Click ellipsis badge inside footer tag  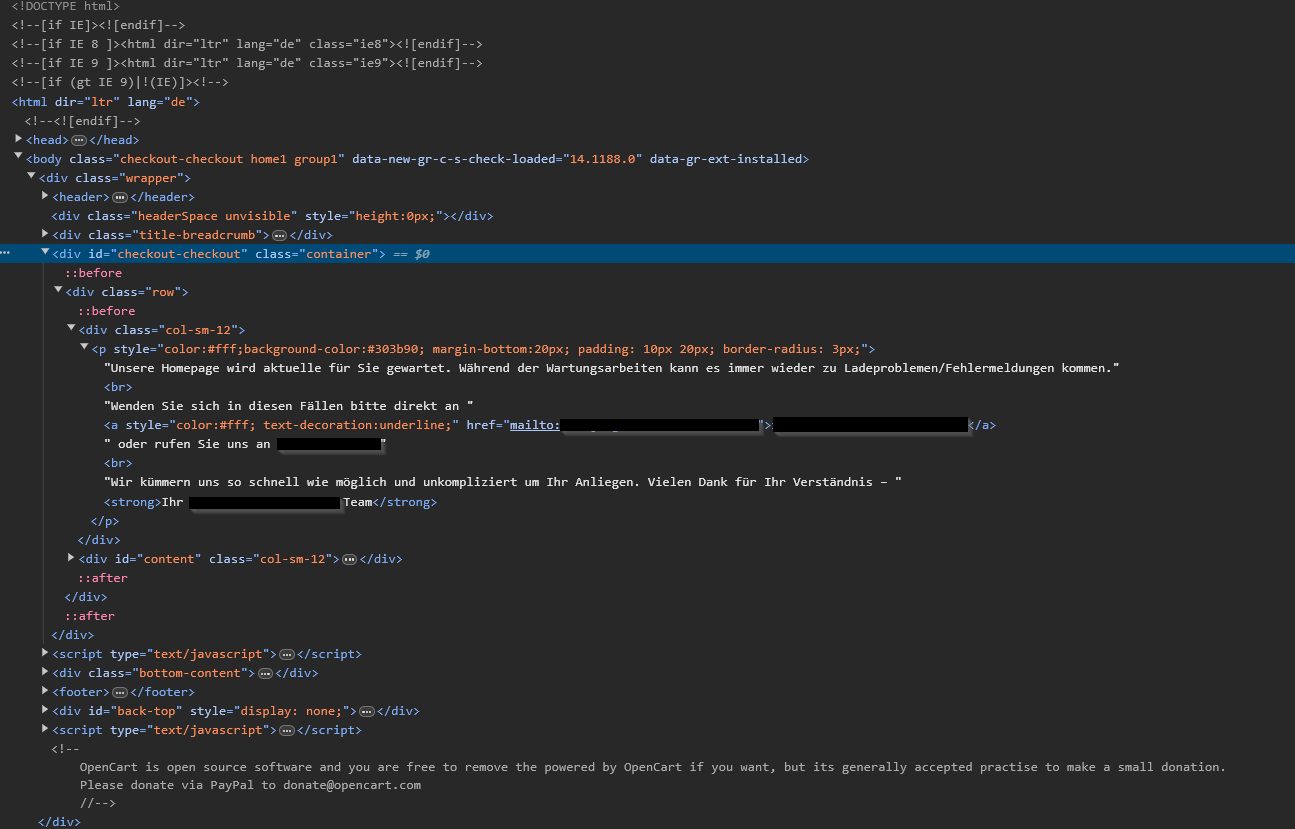point(120,692)
